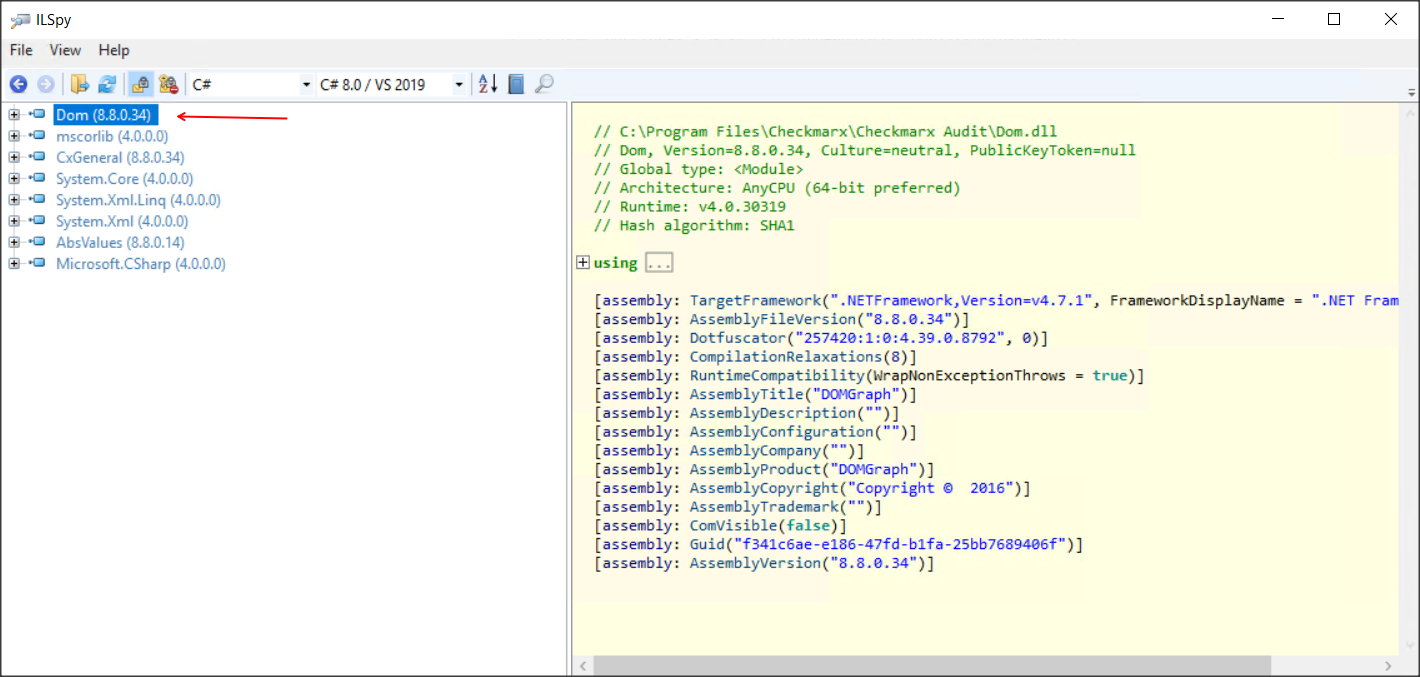Open the View menu
This screenshot has width=1420, height=677.
coord(65,50)
